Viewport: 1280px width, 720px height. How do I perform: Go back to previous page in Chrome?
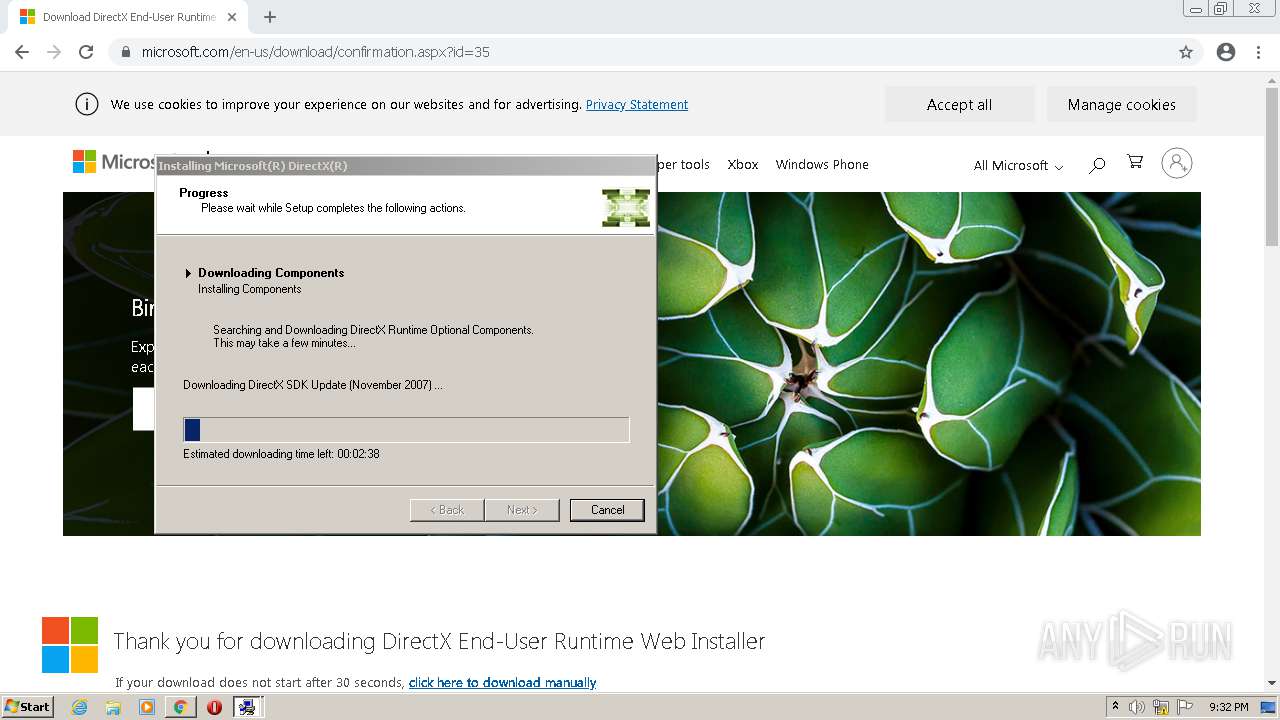pos(22,52)
